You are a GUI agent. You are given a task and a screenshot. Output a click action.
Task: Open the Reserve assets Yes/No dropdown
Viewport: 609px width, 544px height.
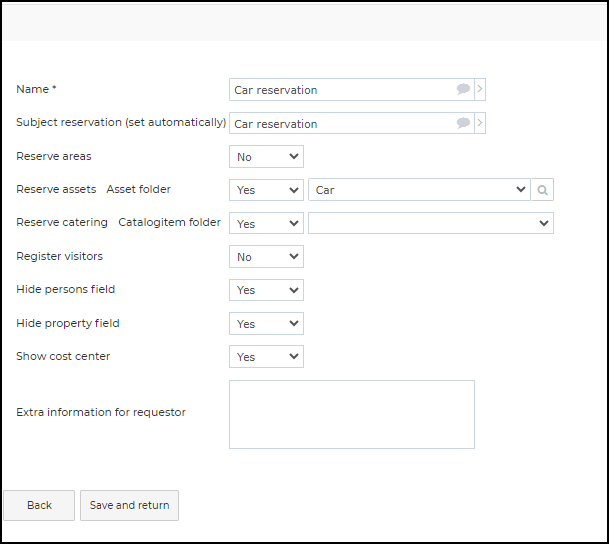(266, 190)
